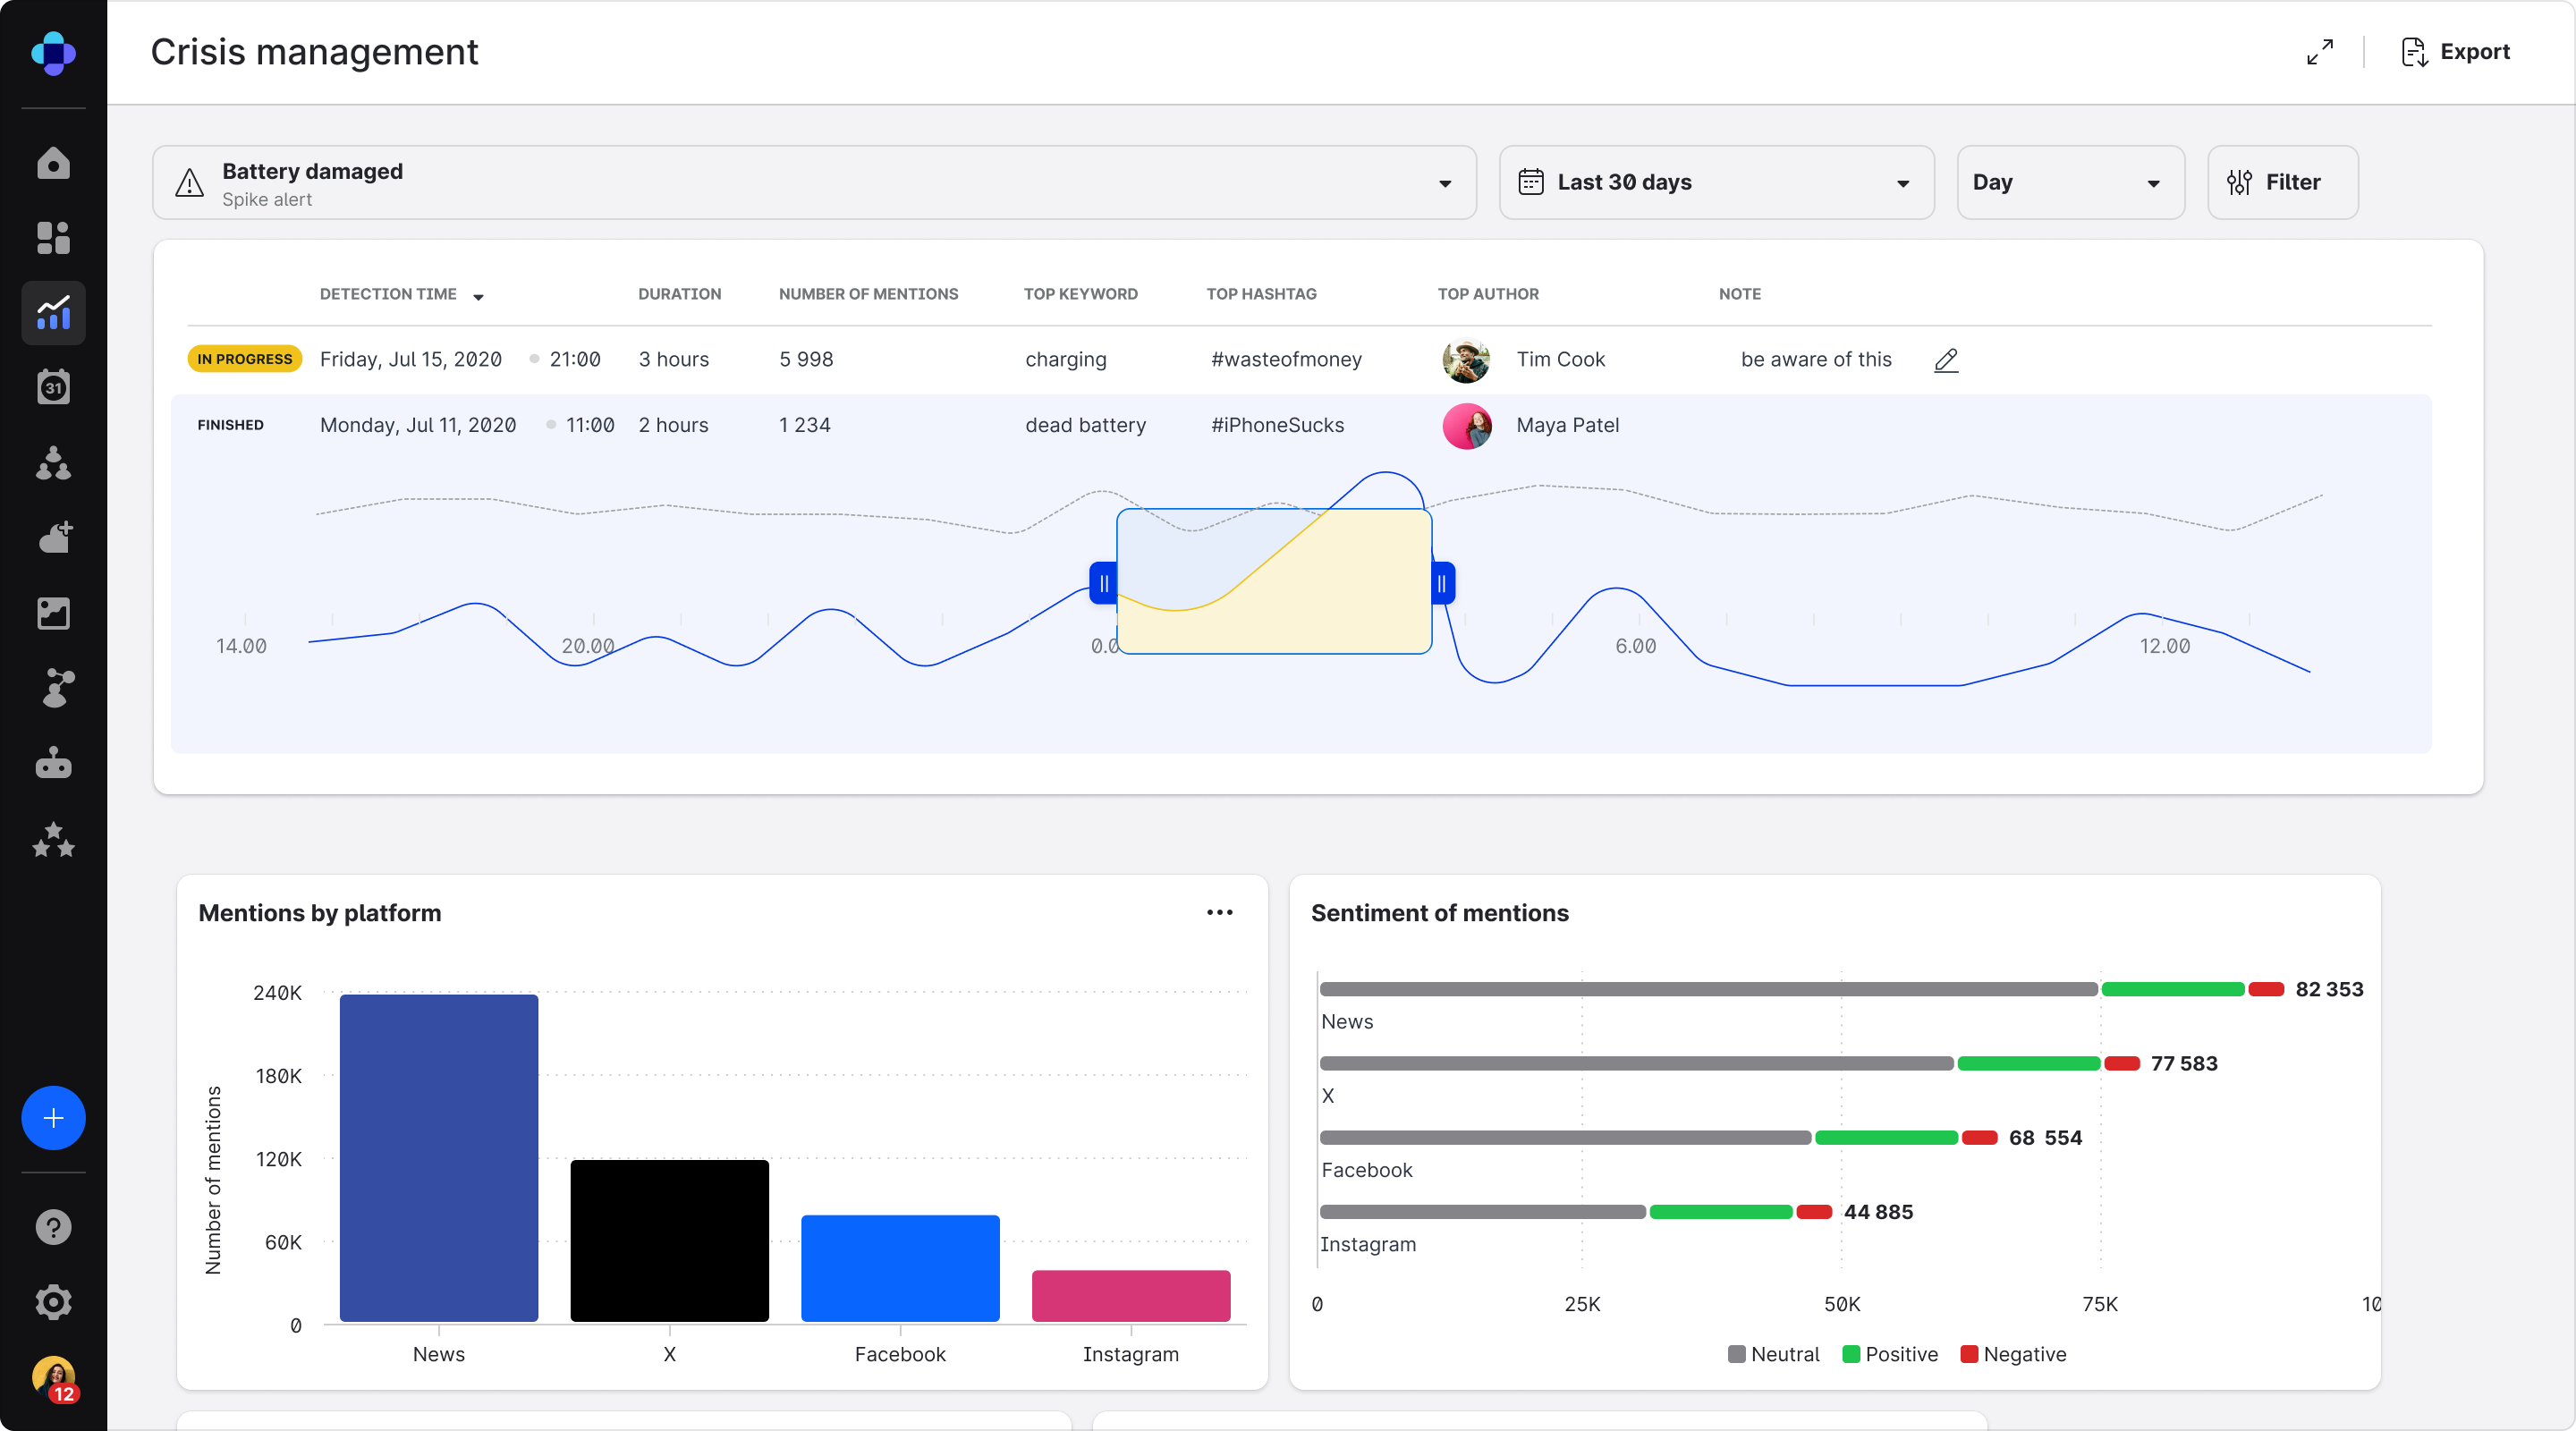2576x1431 pixels.
Task: Click the right range handle on timeline
Action: click(x=1442, y=583)
